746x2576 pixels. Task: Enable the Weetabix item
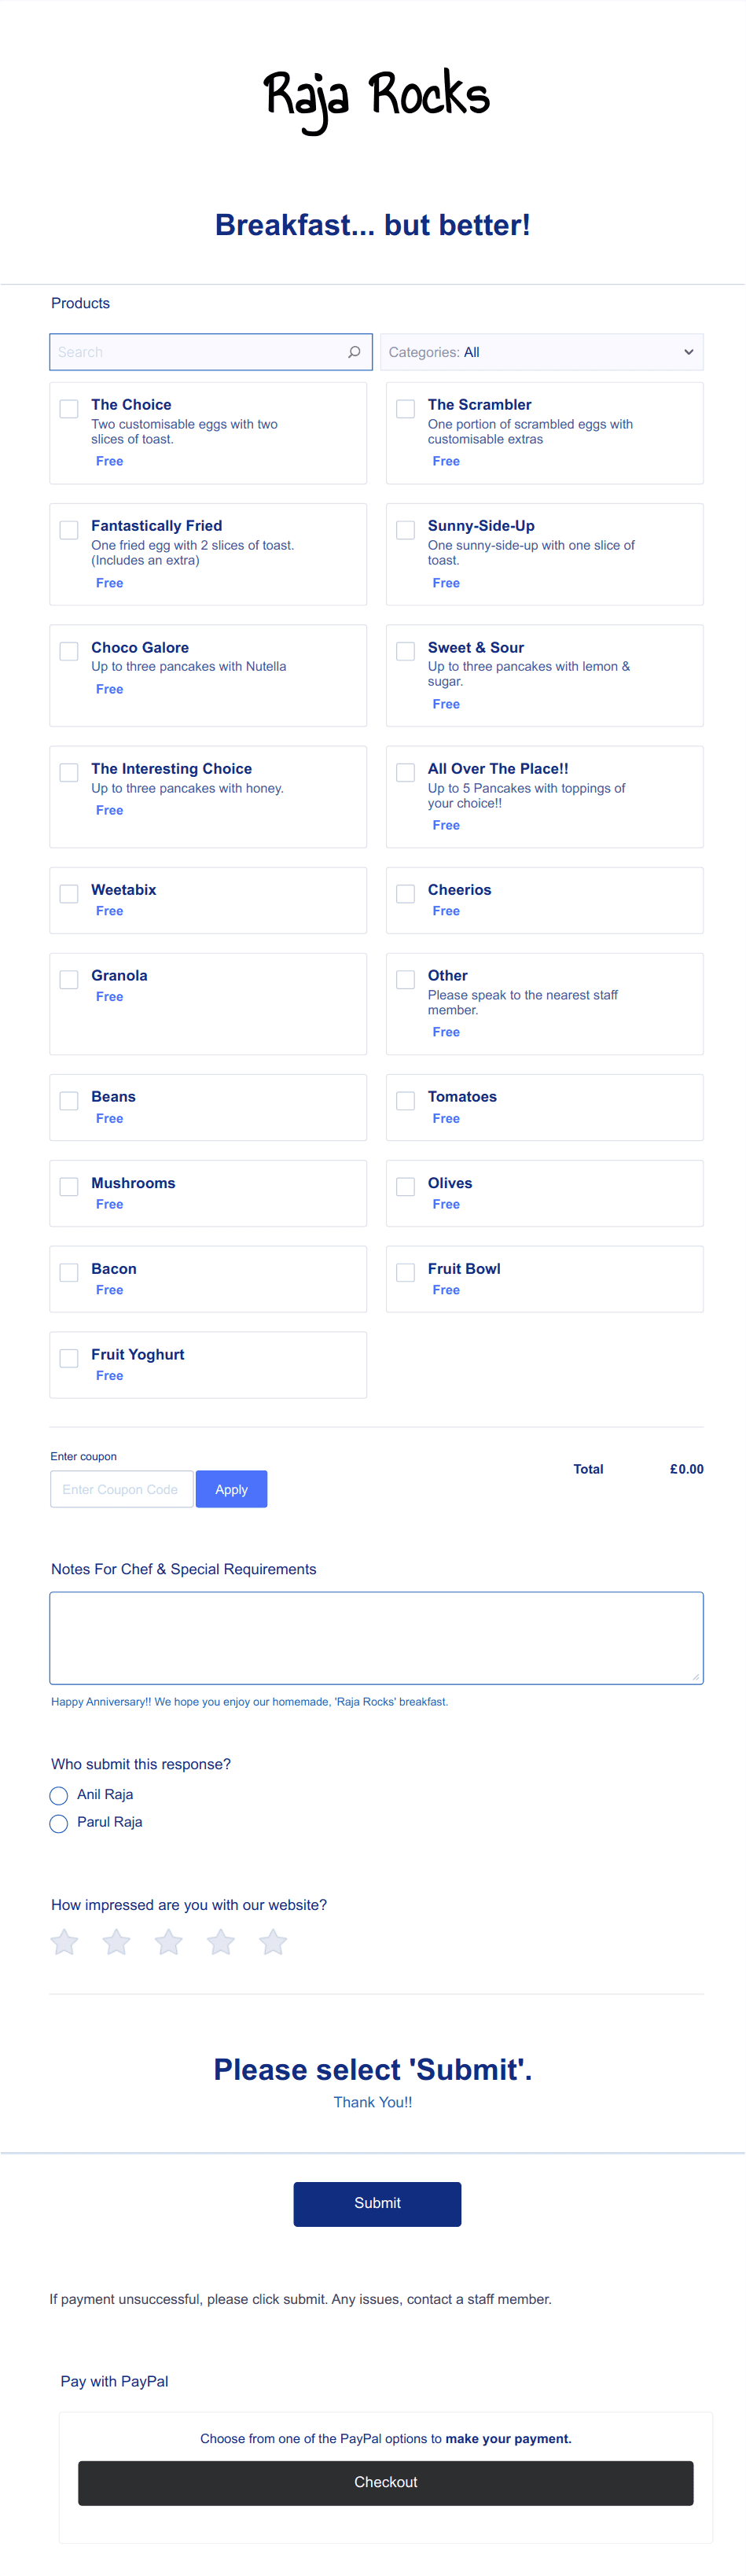[68, 893]
